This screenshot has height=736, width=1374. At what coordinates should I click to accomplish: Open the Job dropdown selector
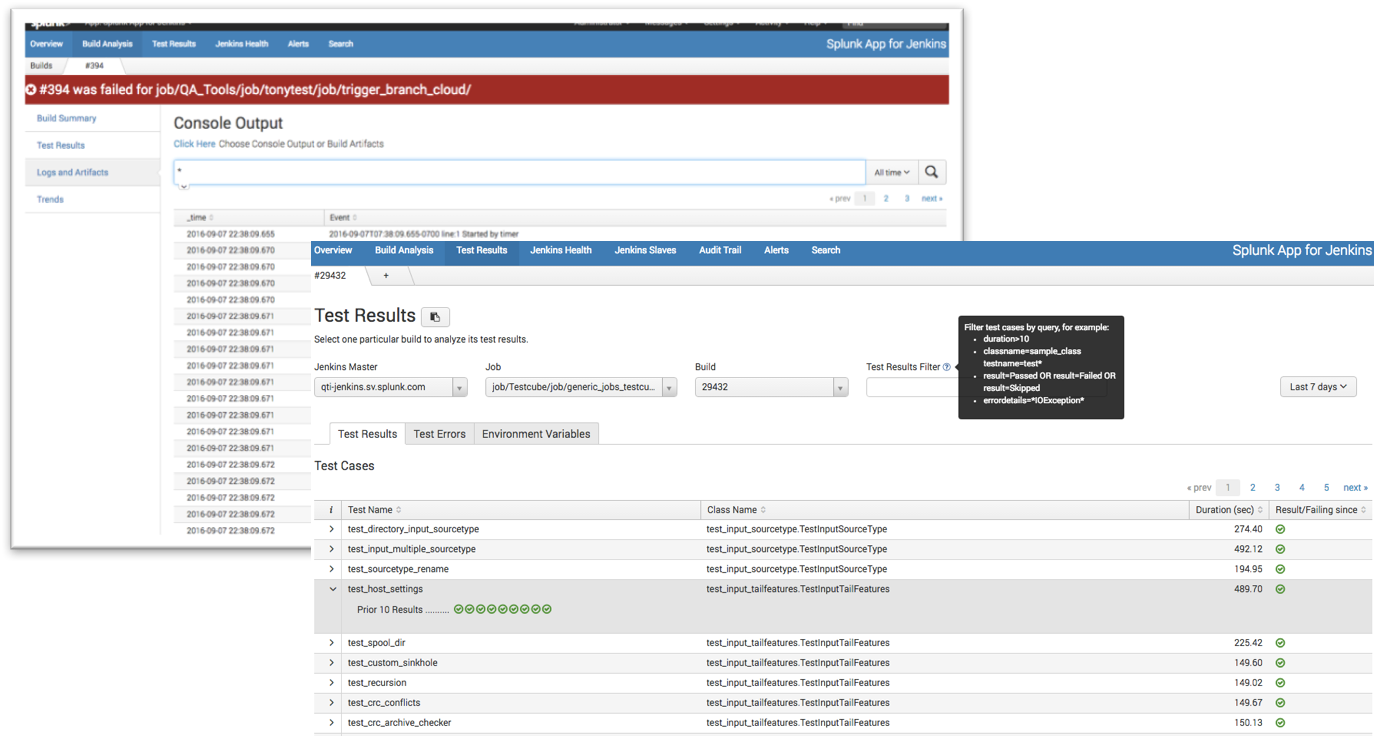pos(581,387)
